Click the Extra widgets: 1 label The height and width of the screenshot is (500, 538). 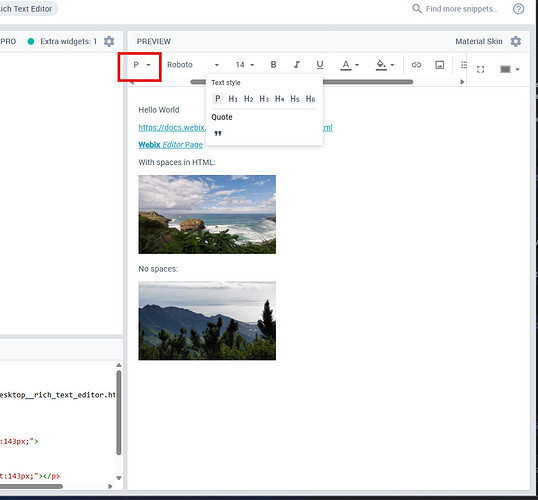68,42
